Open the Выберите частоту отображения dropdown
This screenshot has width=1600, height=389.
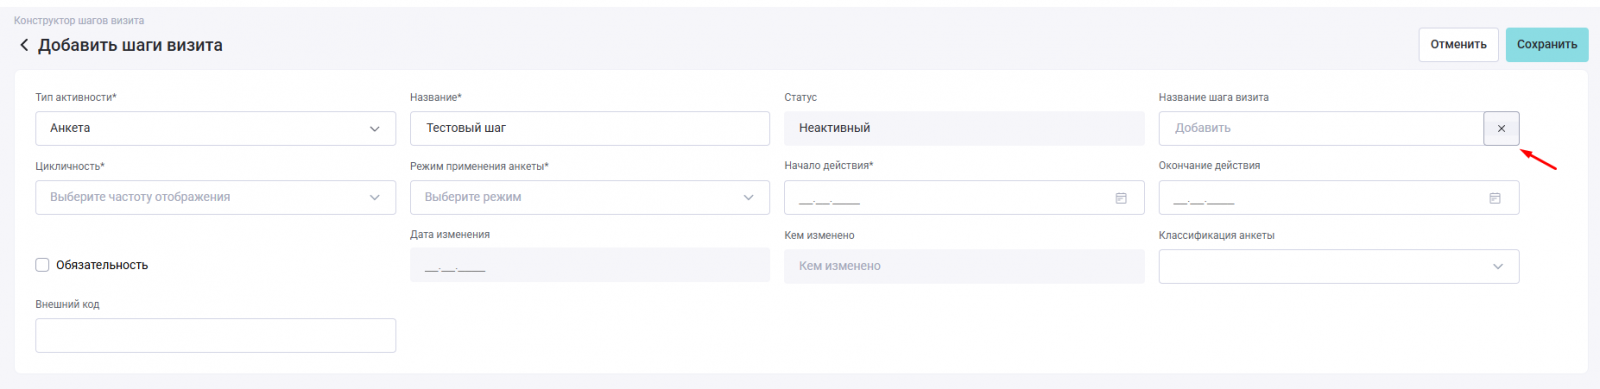tap(215, 197)
